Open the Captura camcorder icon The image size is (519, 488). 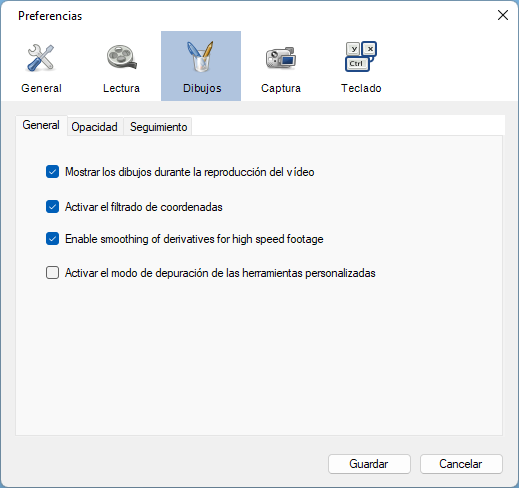[281, 58]
